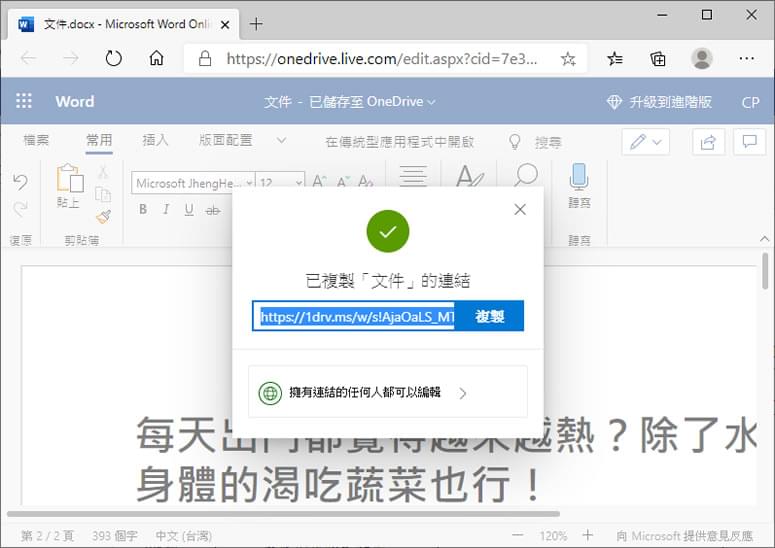Close the 文件.docx browser tab
Viewport: 775px width, 548px height.
point(225,24)
